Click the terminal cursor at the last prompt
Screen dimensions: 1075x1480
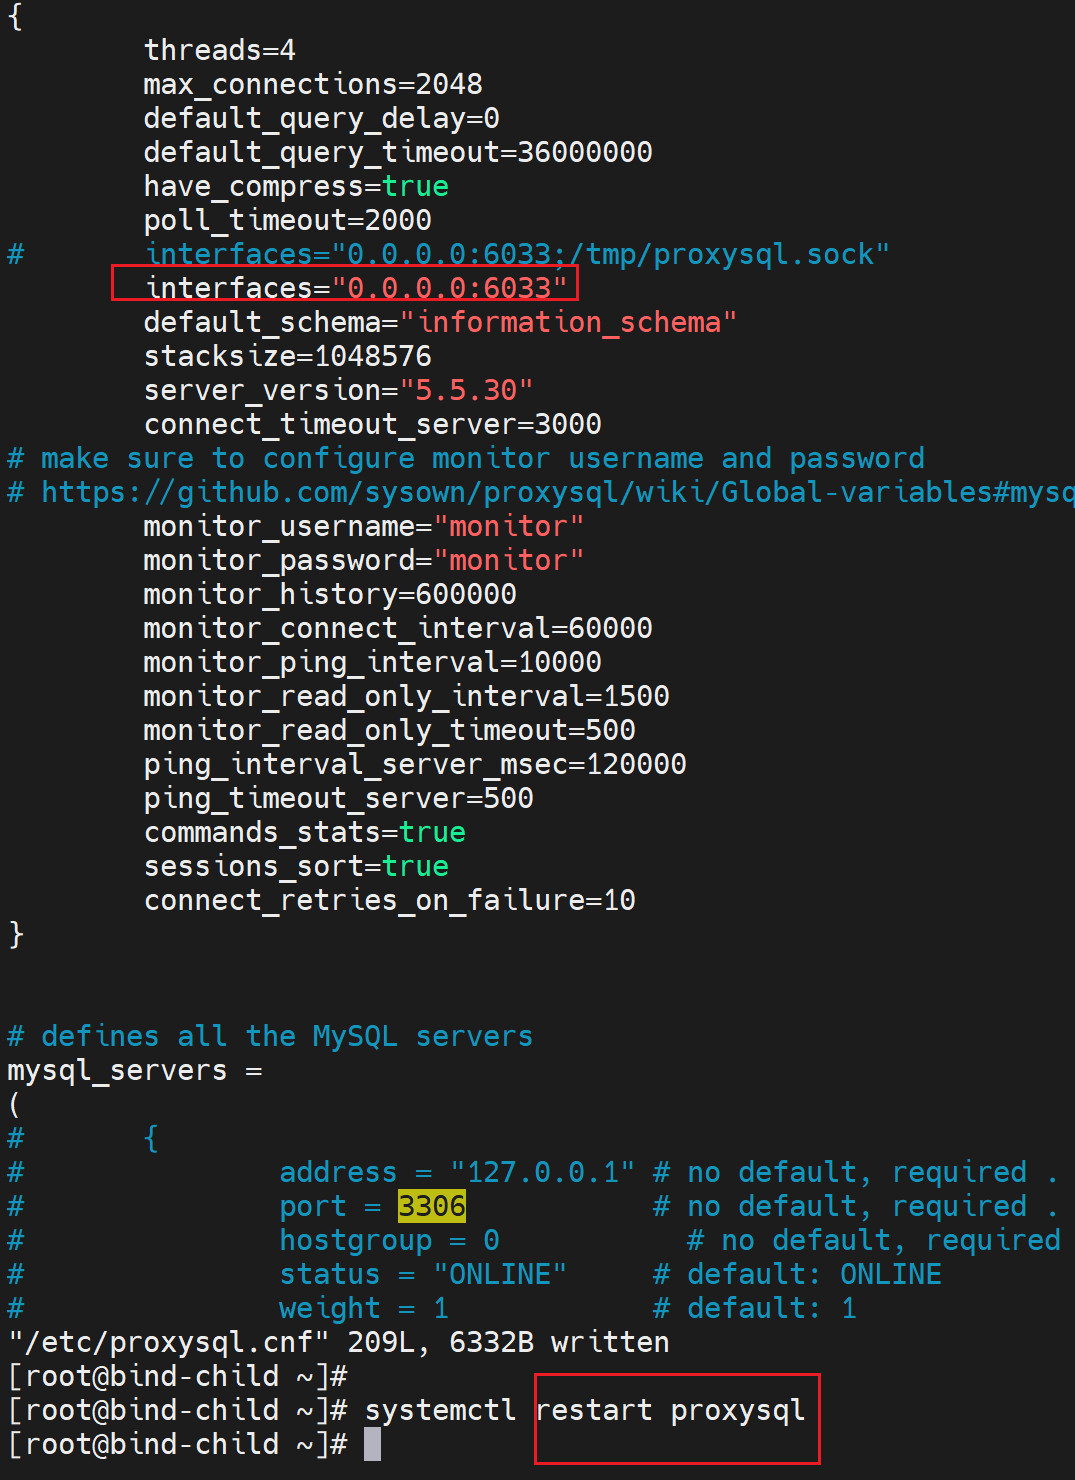point(372,1444)
